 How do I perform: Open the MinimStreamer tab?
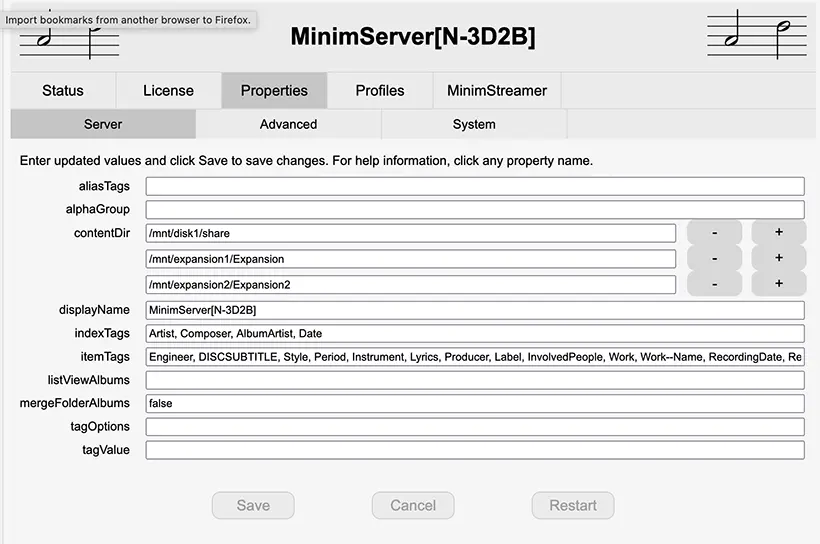[x=497, y=90]
